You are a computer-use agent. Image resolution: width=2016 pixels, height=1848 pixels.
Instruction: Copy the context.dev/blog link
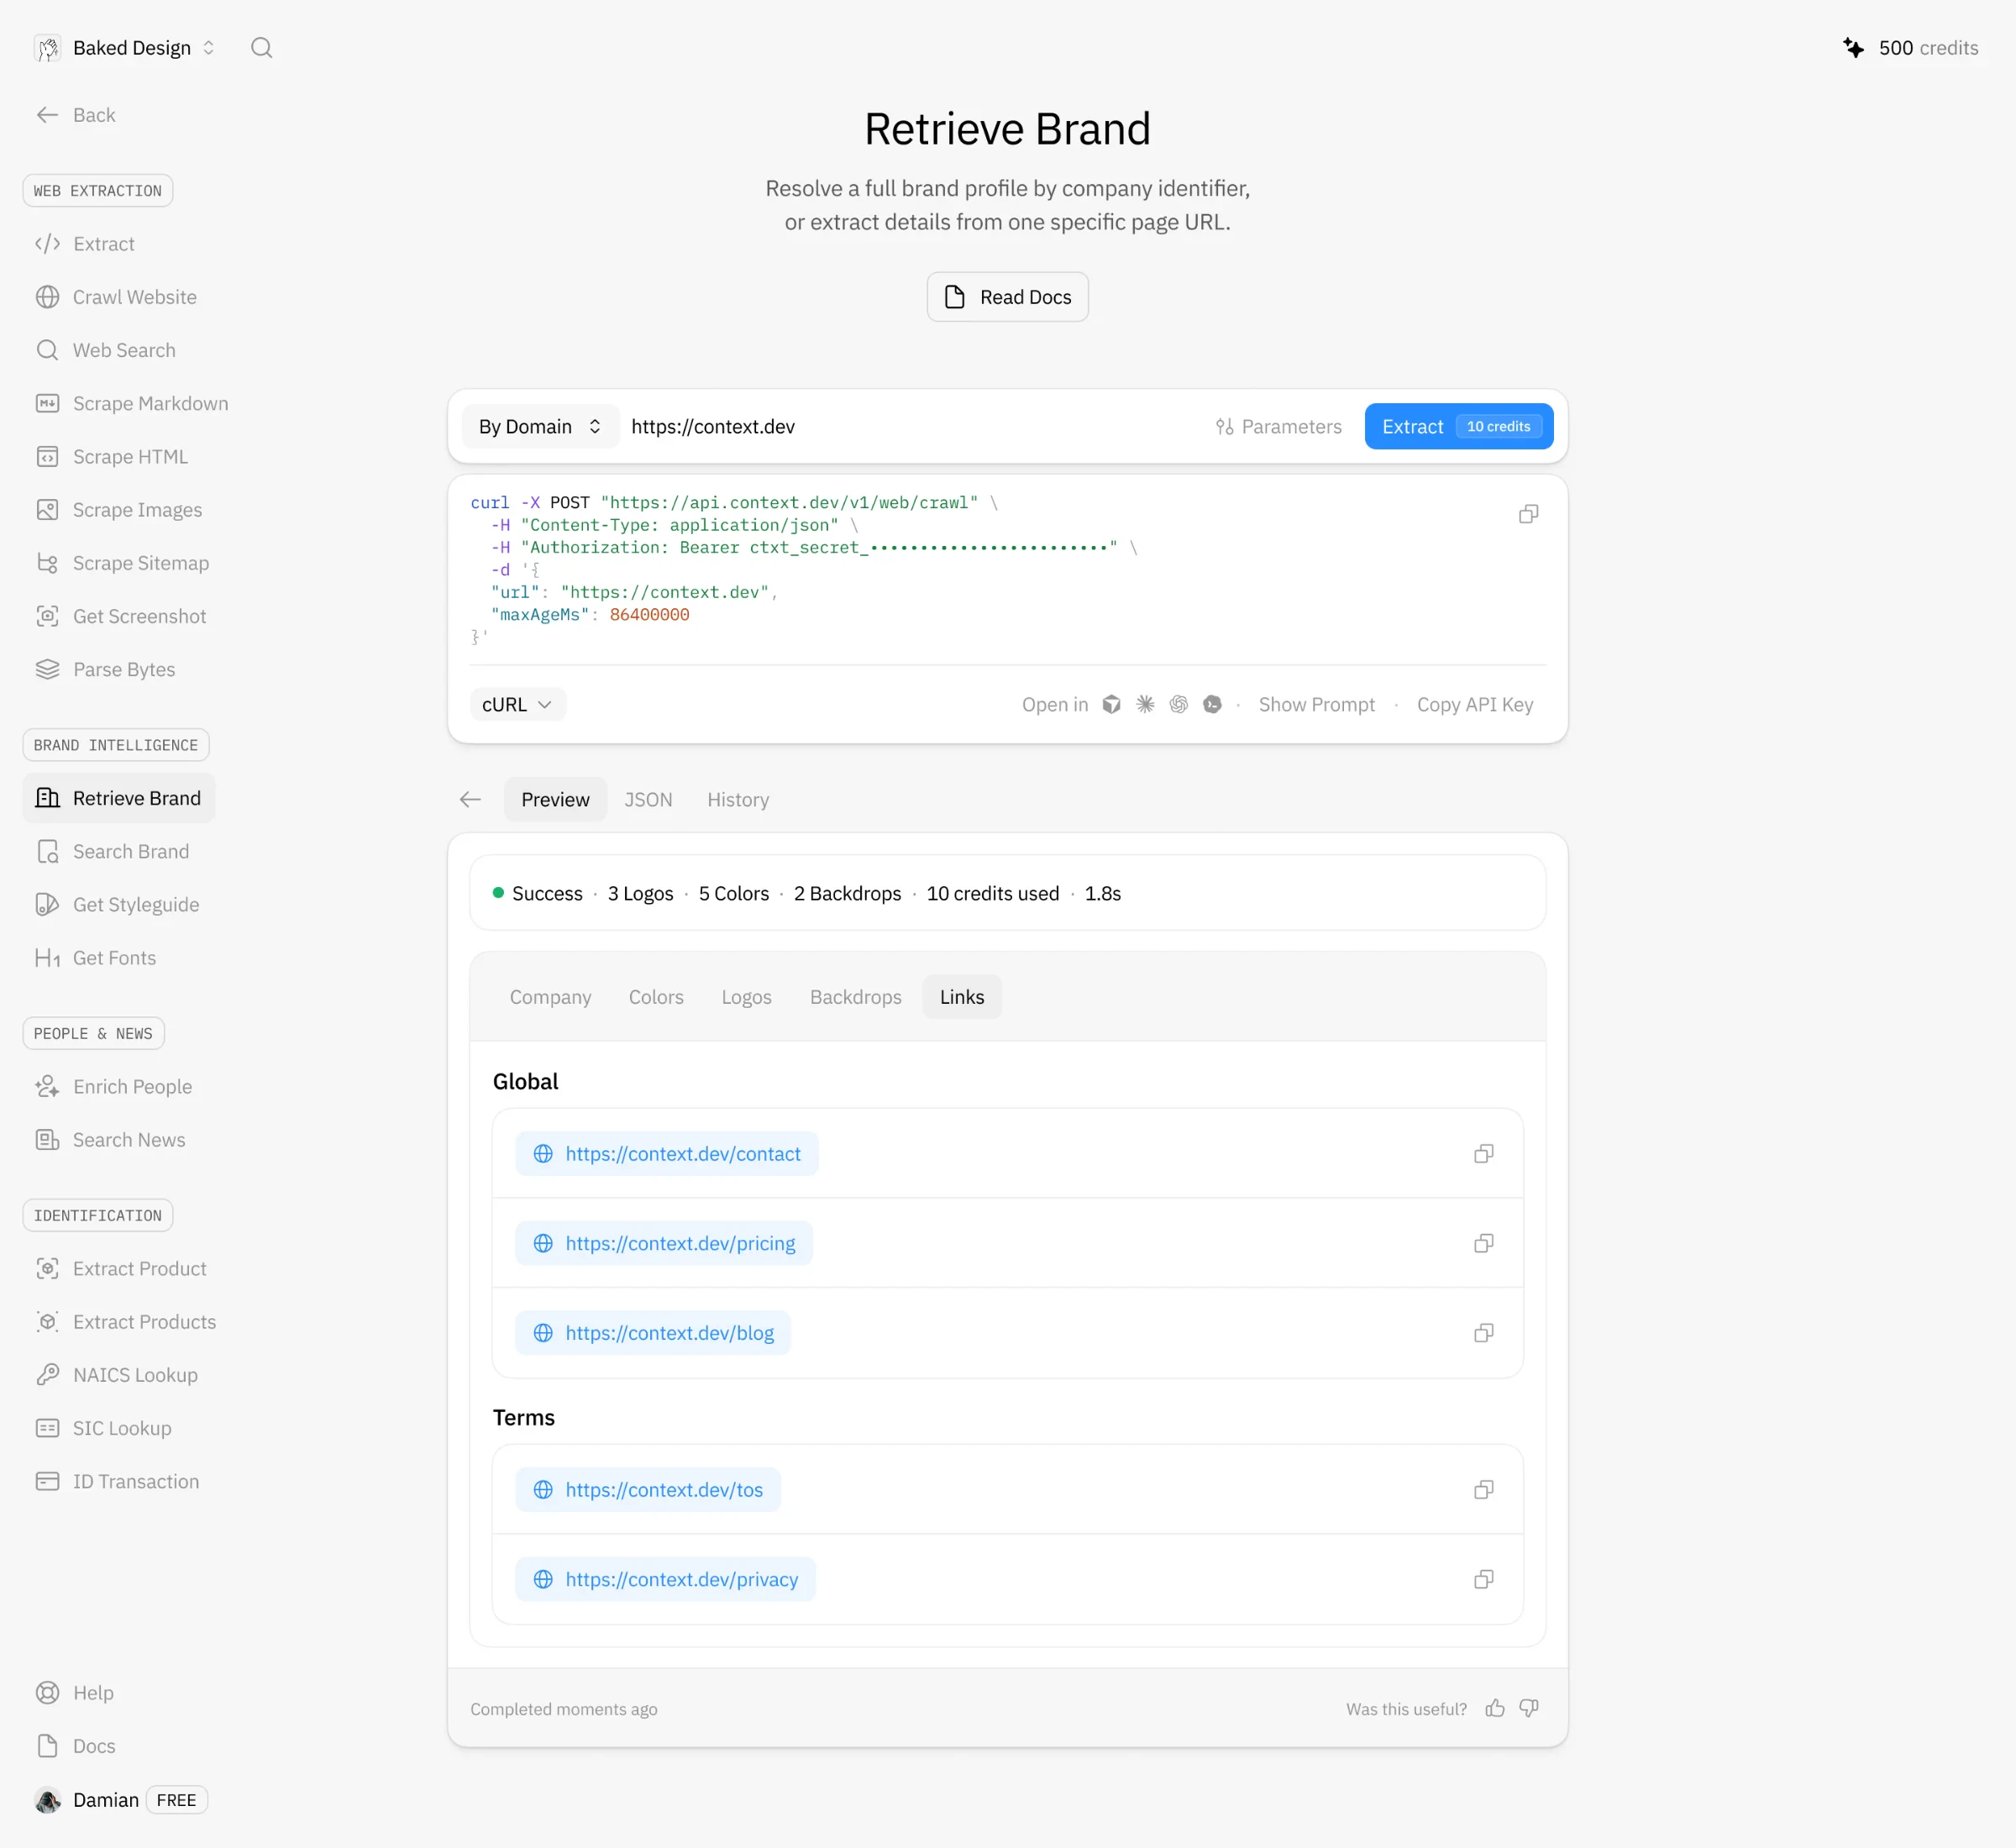[x=1483, y=1333]
